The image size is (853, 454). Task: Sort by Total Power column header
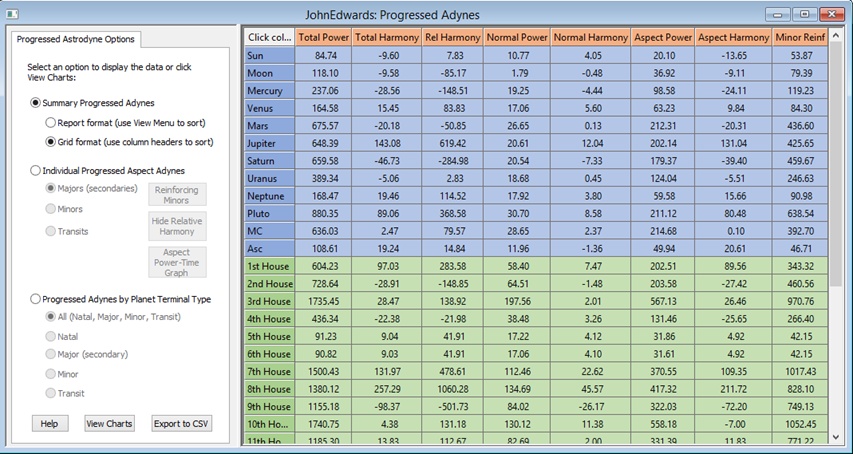322,37
